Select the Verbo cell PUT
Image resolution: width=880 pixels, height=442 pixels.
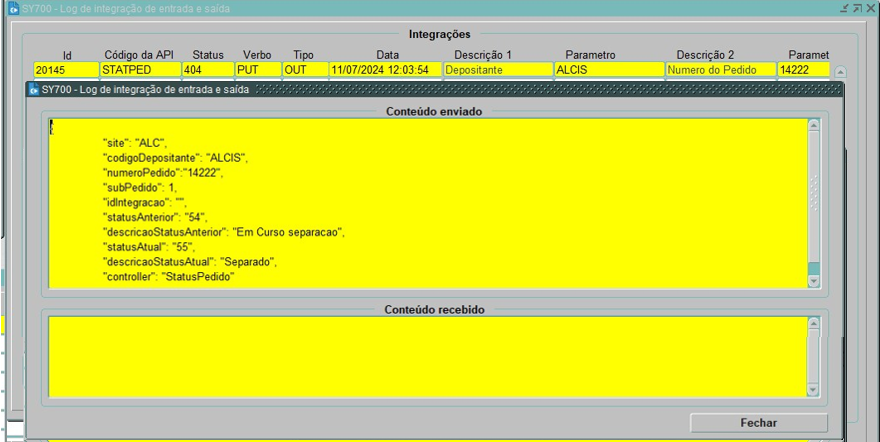pos(258,70)
